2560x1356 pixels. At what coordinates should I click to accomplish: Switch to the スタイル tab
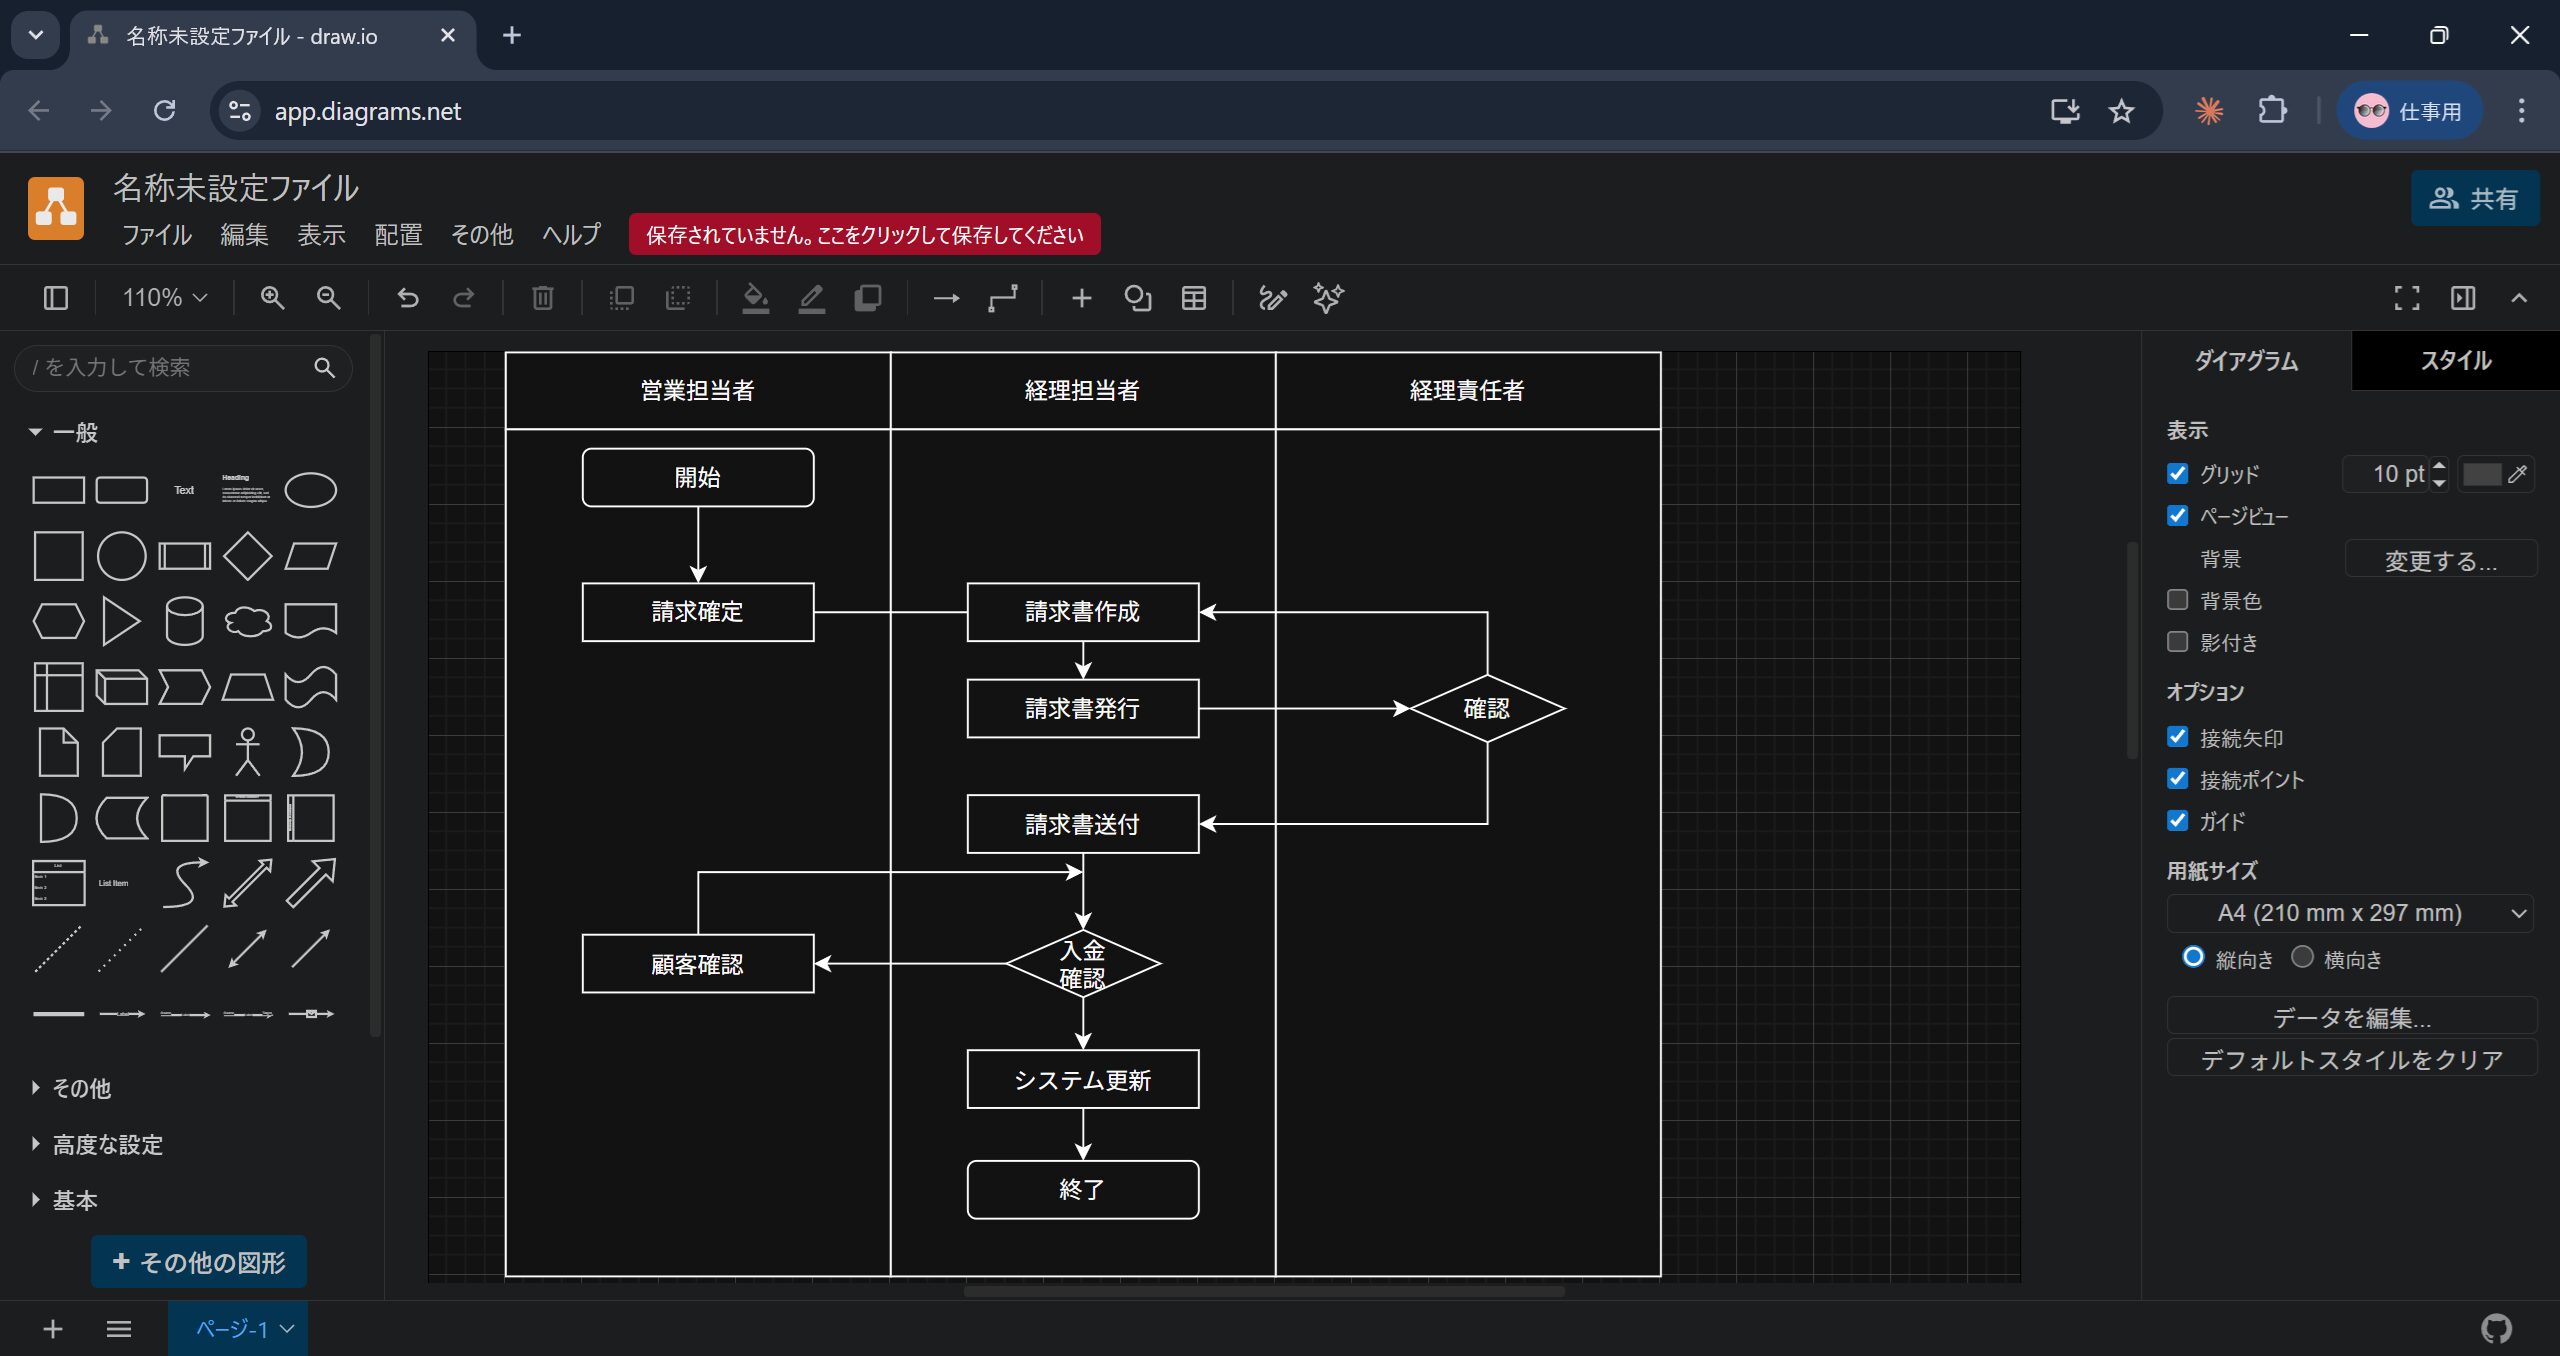[2455, 361]
